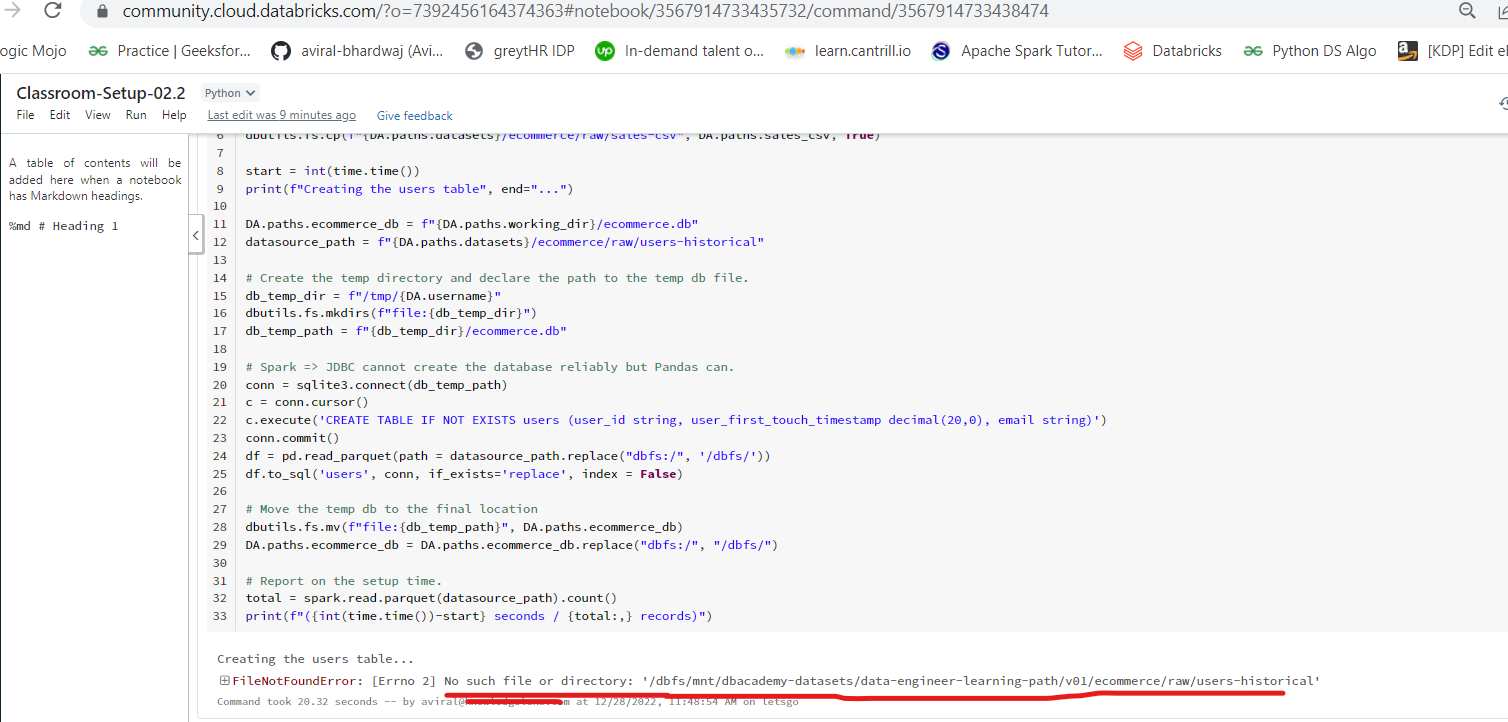1508x722 pixels.
Task: Click the 'df = pd.read_parquet' code line
Action: click(x=508, y=456)
